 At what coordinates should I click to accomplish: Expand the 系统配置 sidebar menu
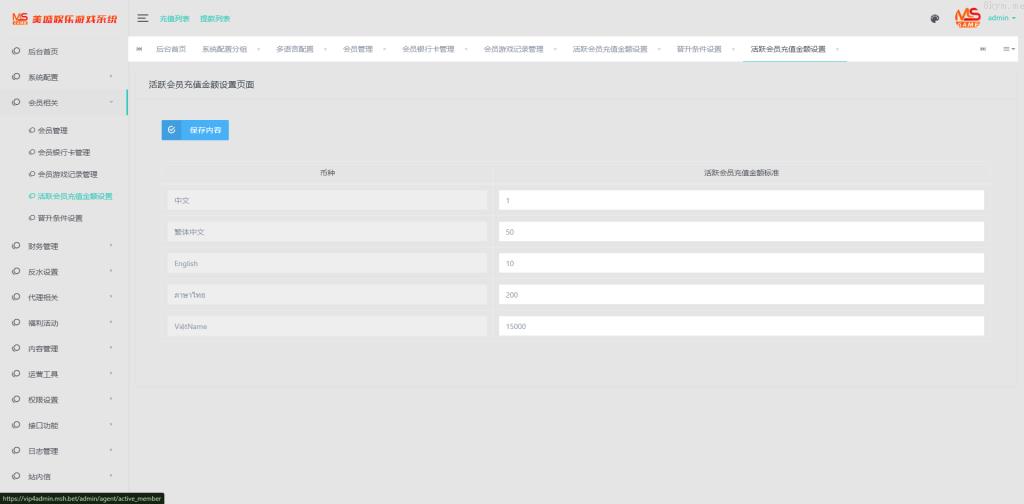pyautogui.click(x=62, y=77)
